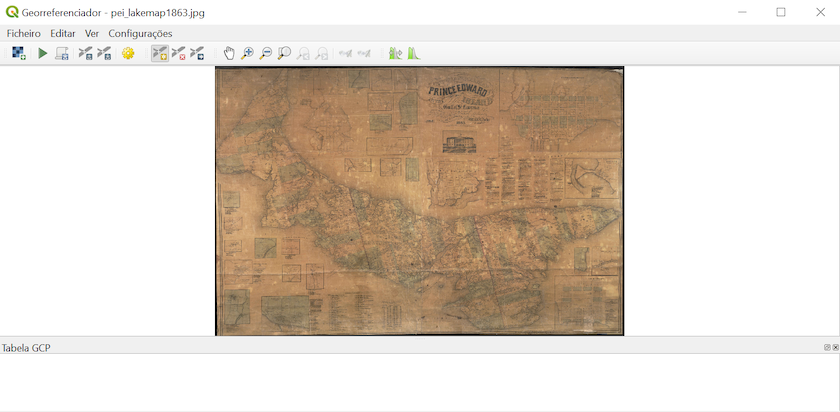Start georeferencing with the green play button
The width and height of the screenshot is (840, 412).
click(42, 53)
